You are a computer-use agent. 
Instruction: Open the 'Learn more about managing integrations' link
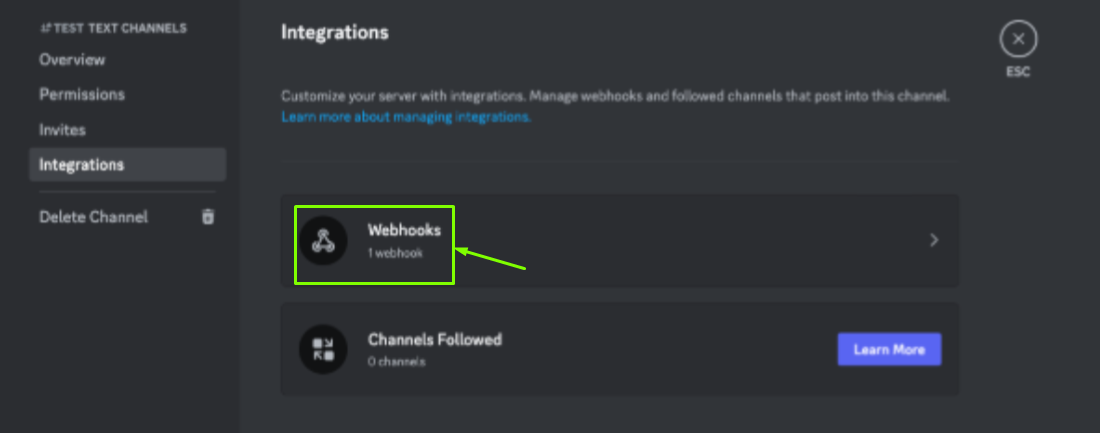[406, 117]
